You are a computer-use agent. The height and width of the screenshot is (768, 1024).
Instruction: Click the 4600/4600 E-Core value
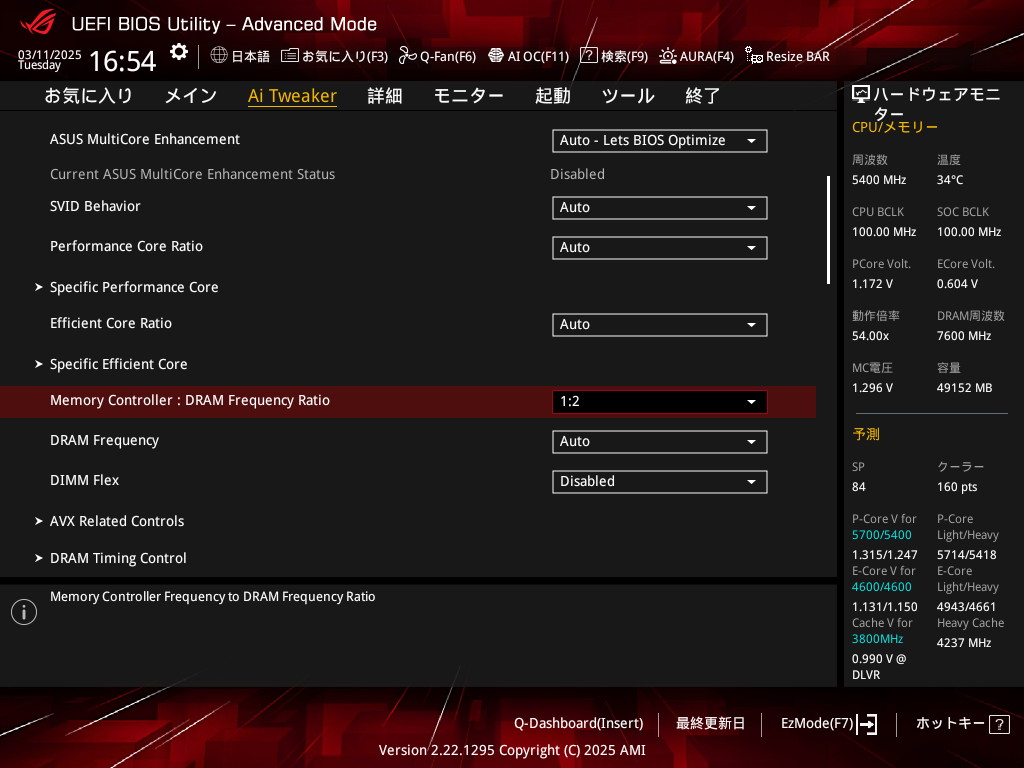[x=882, y=587]
